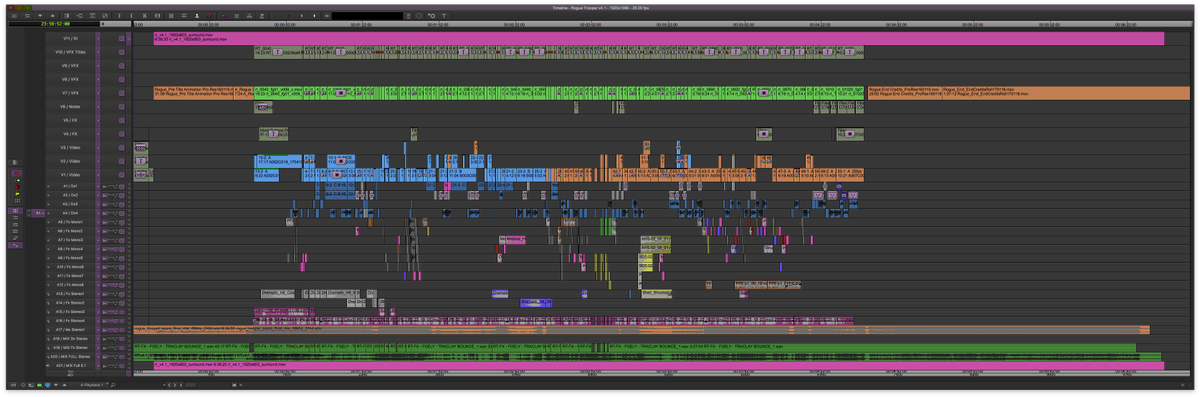The width and height of the screenshot is (1200, 397).
Task: Toggle track selector V9 / VFX
Action: pyautogui.click(x=70, y=66)
